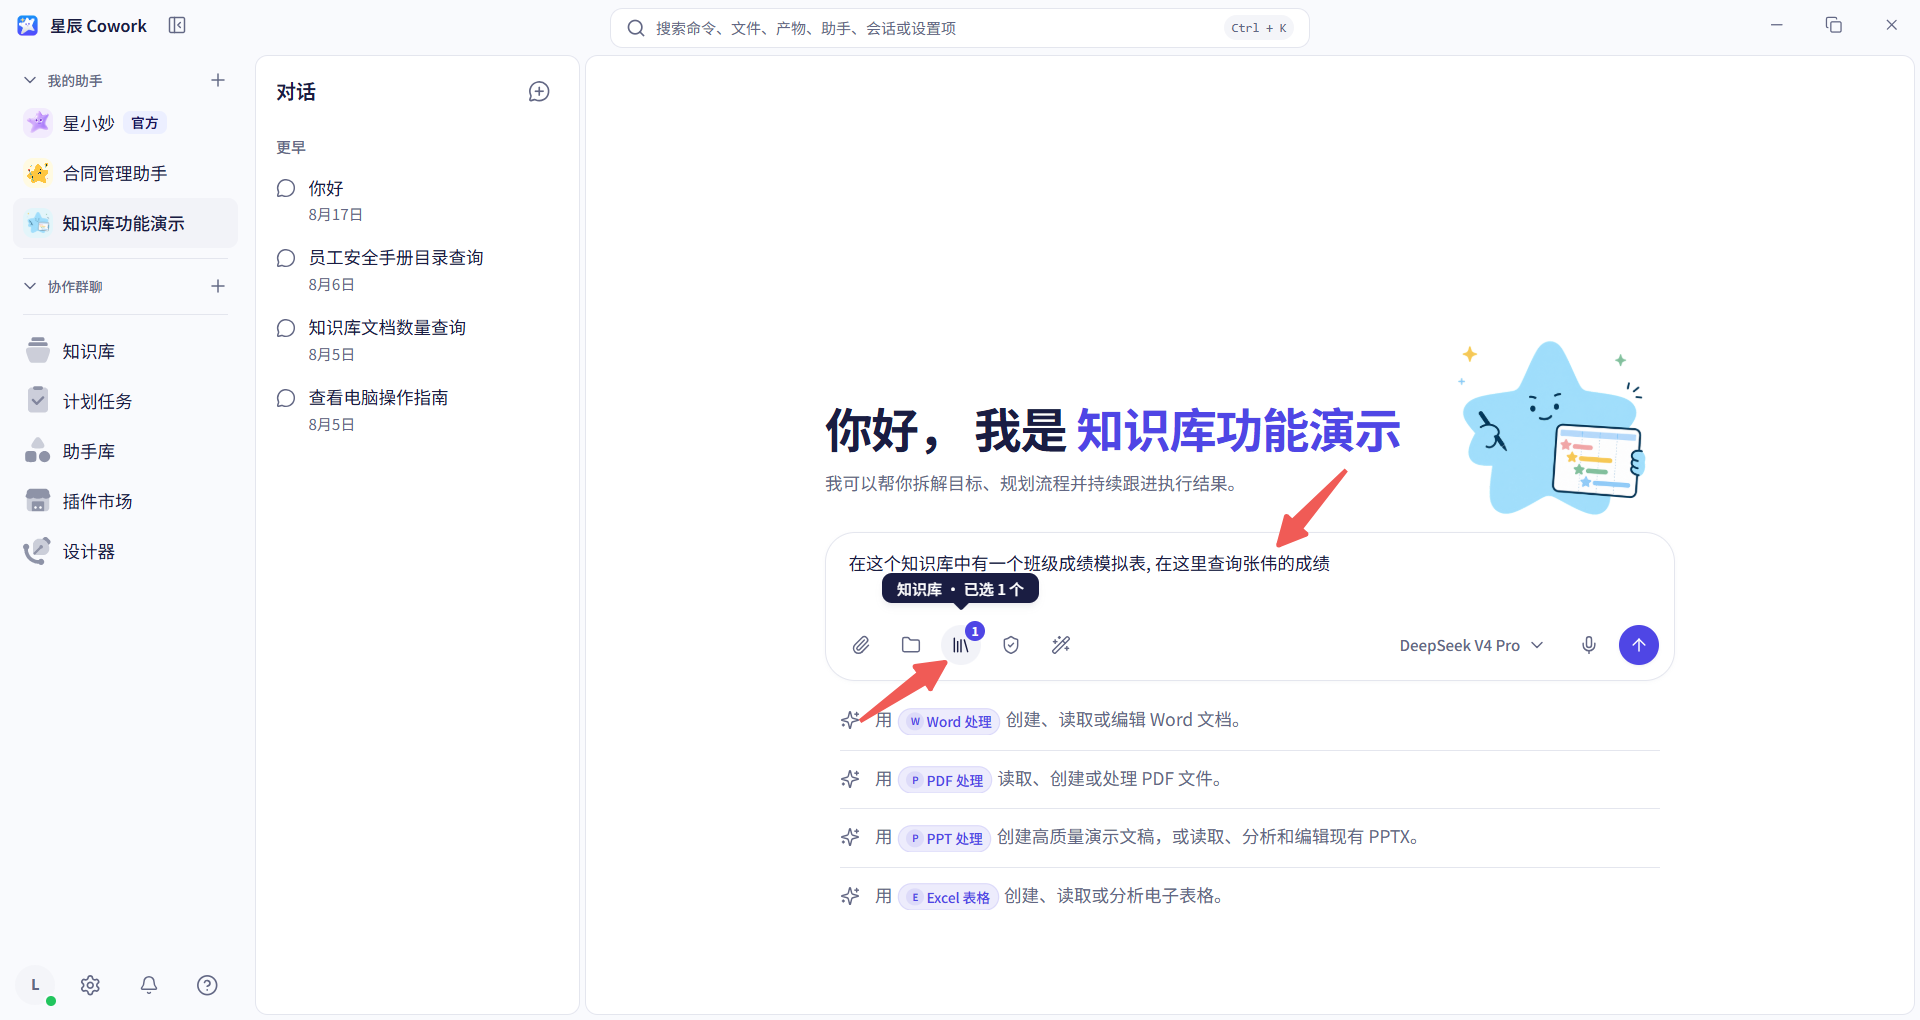The image size is (1920, 1020).
Task: Select 合同管理助手 assistant
Action: [x=126, y=173]
